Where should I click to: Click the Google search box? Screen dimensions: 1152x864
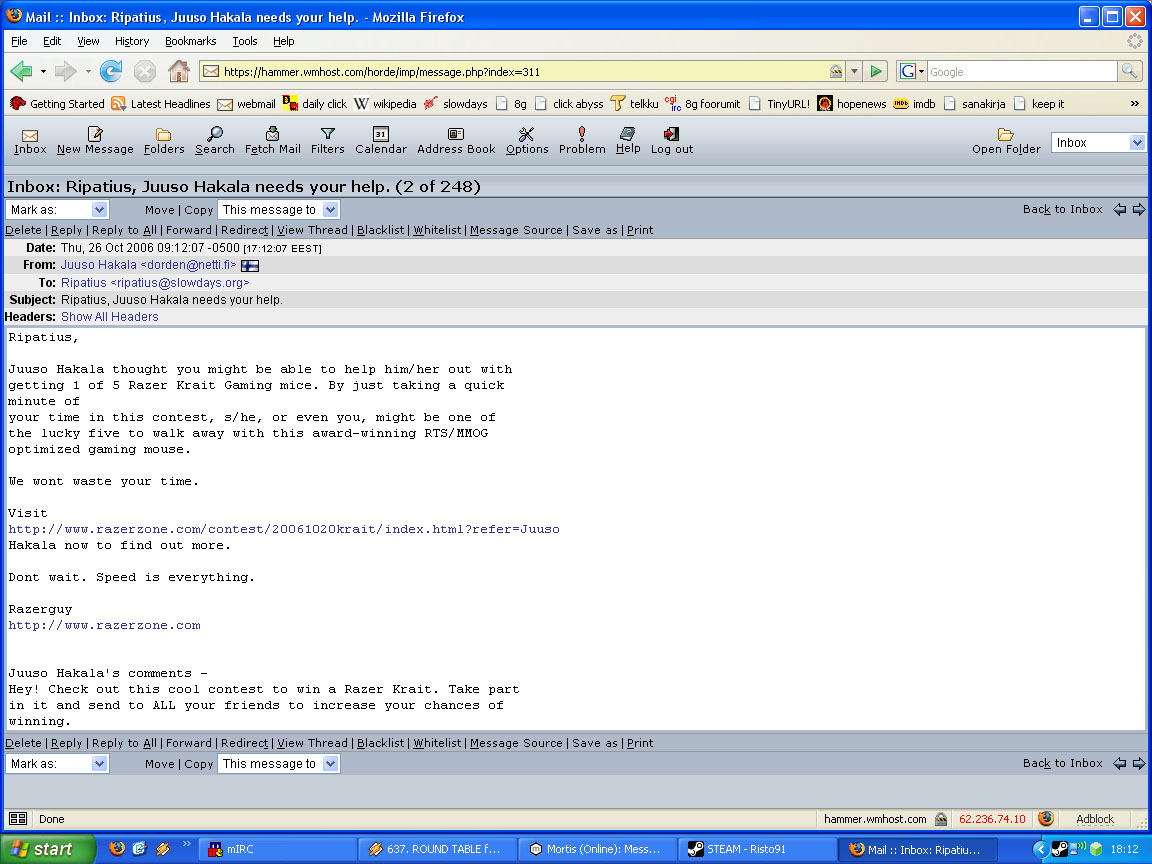pyautogui.click(x=1021, y=71)
